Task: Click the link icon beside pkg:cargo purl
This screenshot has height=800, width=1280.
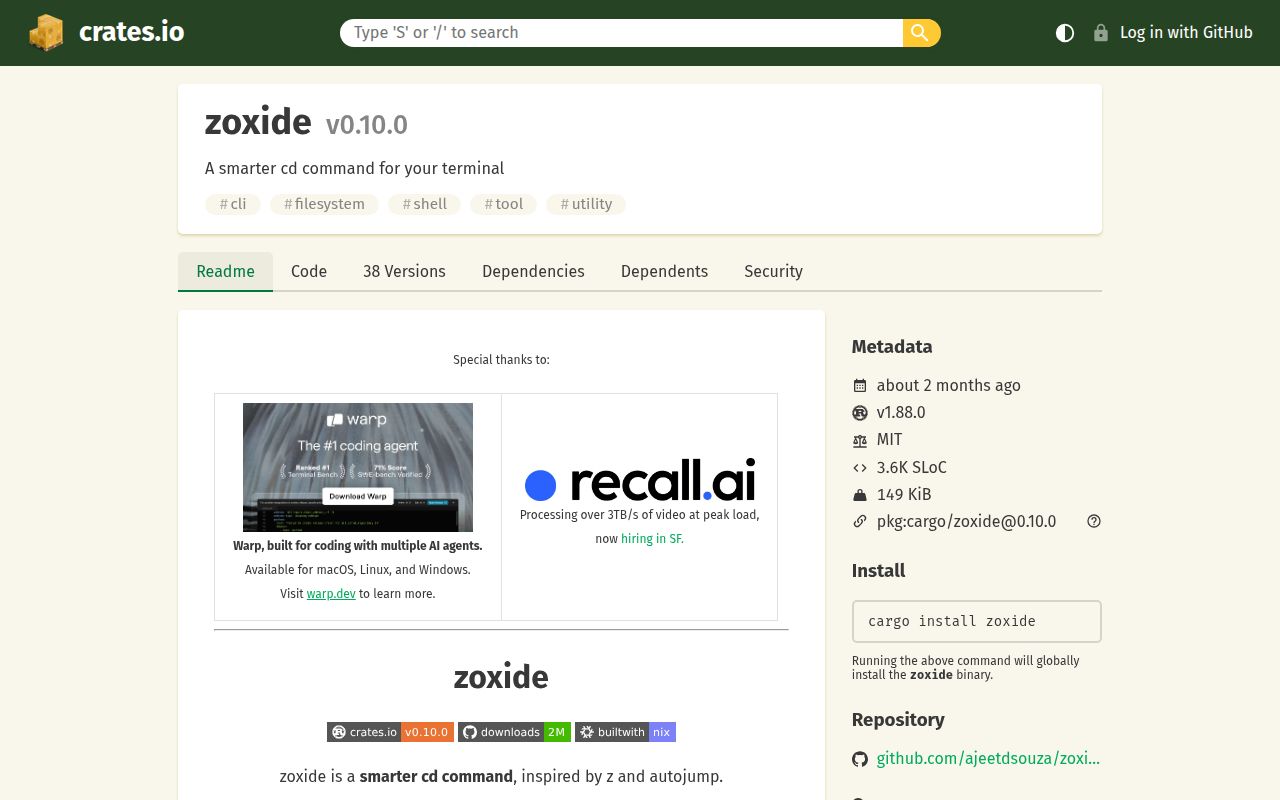Action: coord(860,521)
